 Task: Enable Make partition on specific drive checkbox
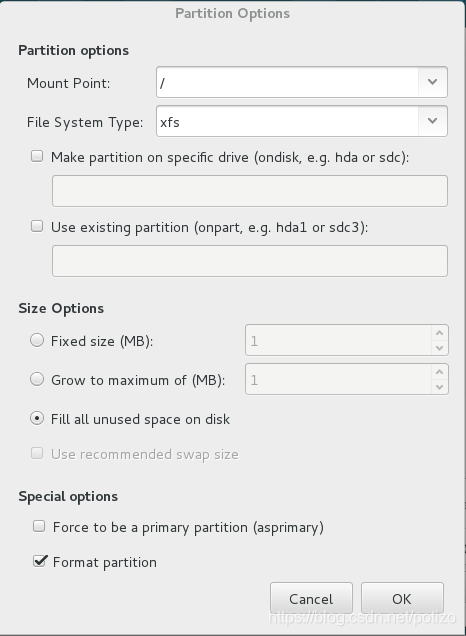[x=37, y=157]
